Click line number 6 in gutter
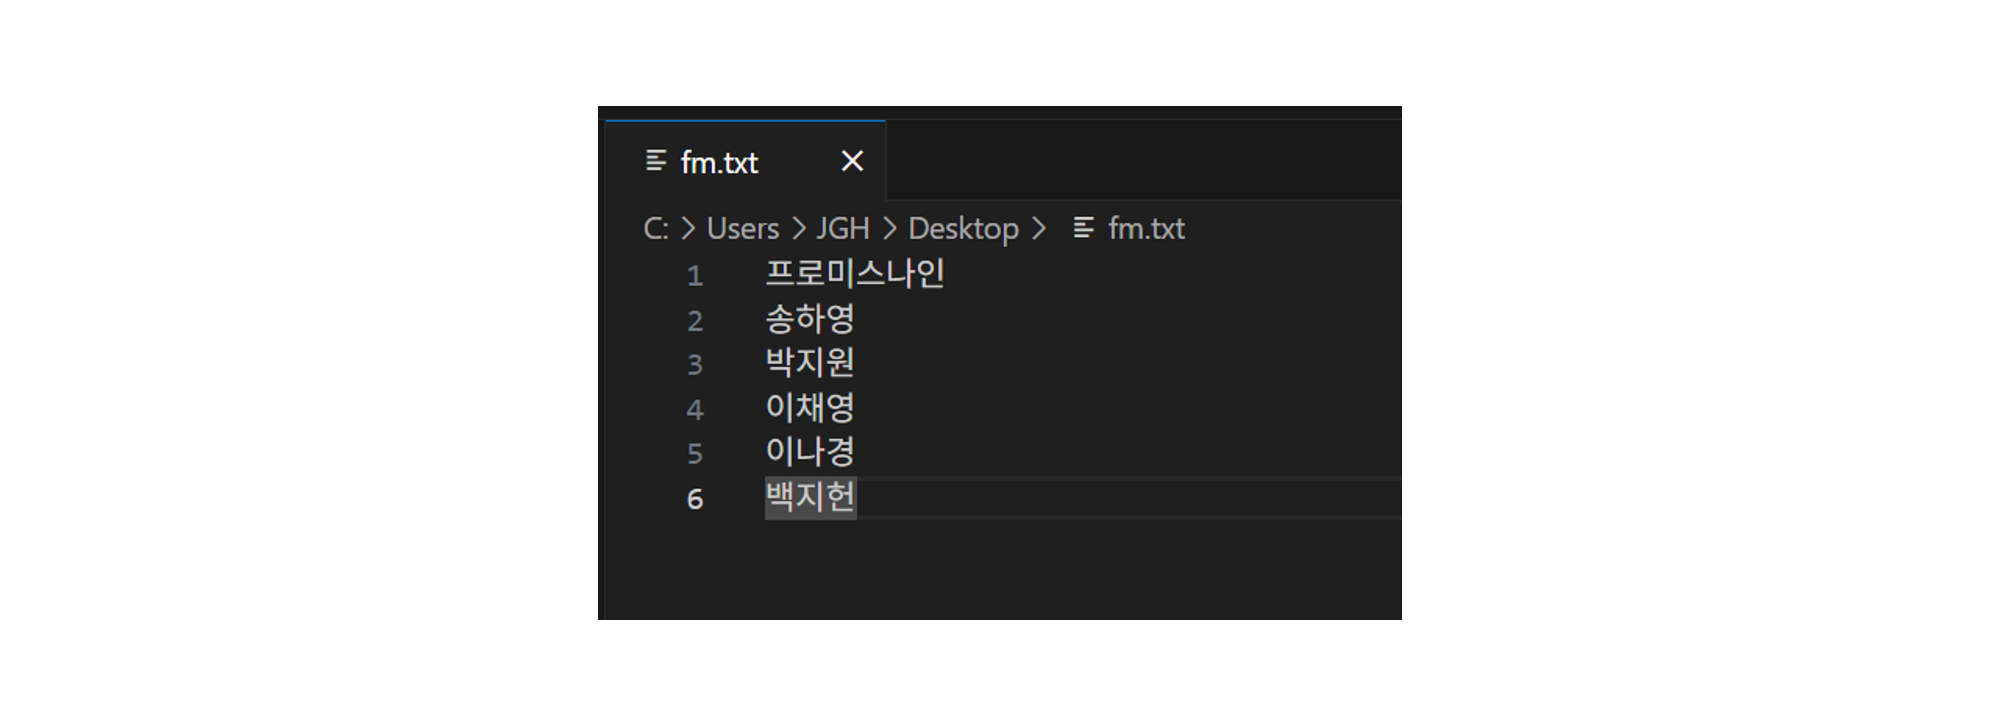The width and height of the screenshot is (2000, 726). 695,499
